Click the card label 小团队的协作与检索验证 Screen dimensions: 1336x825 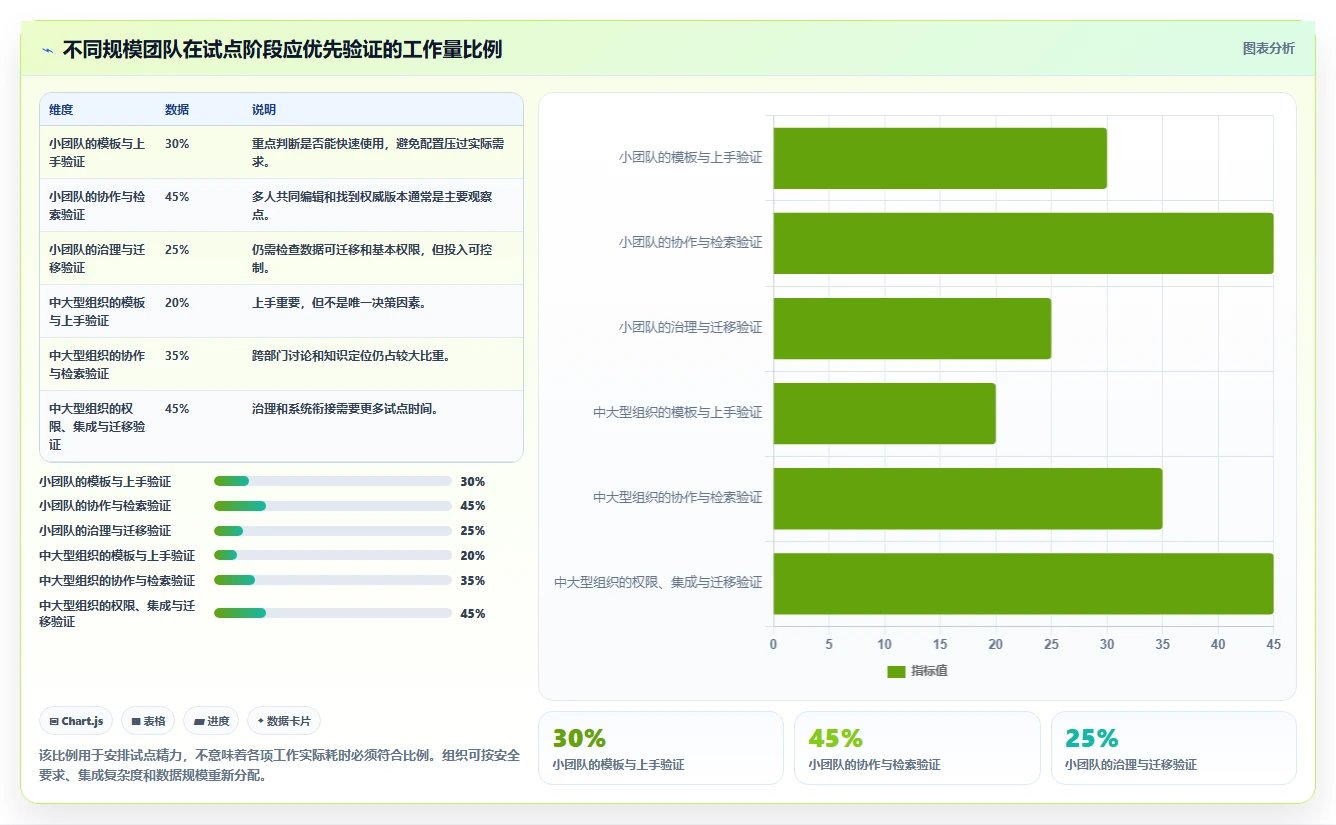tap(874, 765)
